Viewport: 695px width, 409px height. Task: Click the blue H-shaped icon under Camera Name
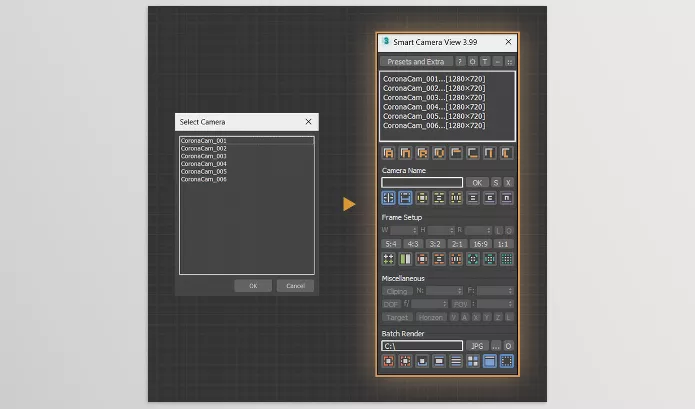coord(405,198)
